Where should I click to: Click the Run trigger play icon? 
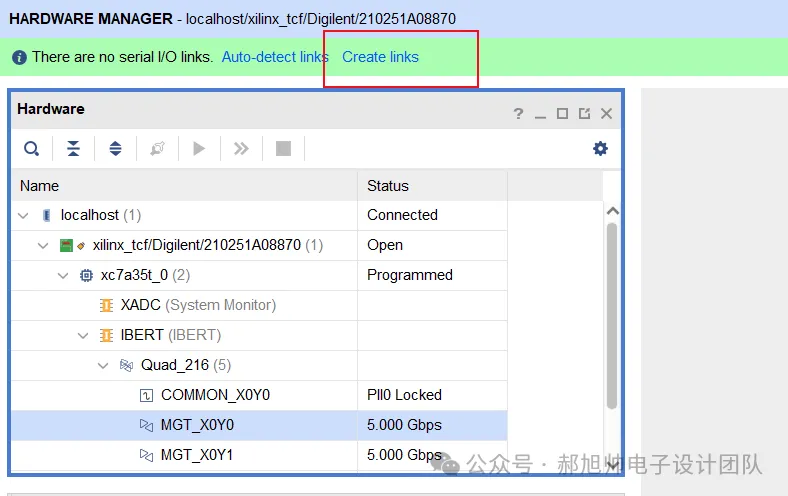tap(199, 149)
